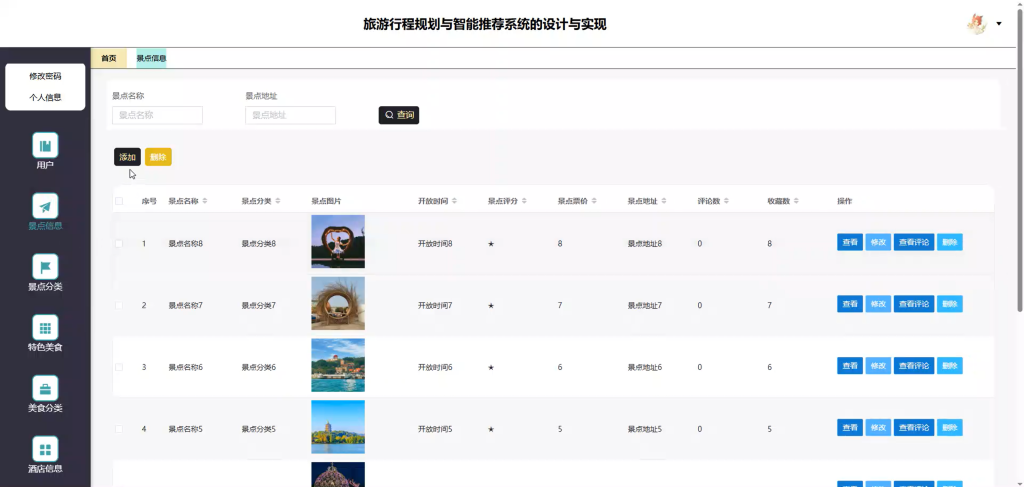Sort by 评论数 column arrows

(726, 201)
